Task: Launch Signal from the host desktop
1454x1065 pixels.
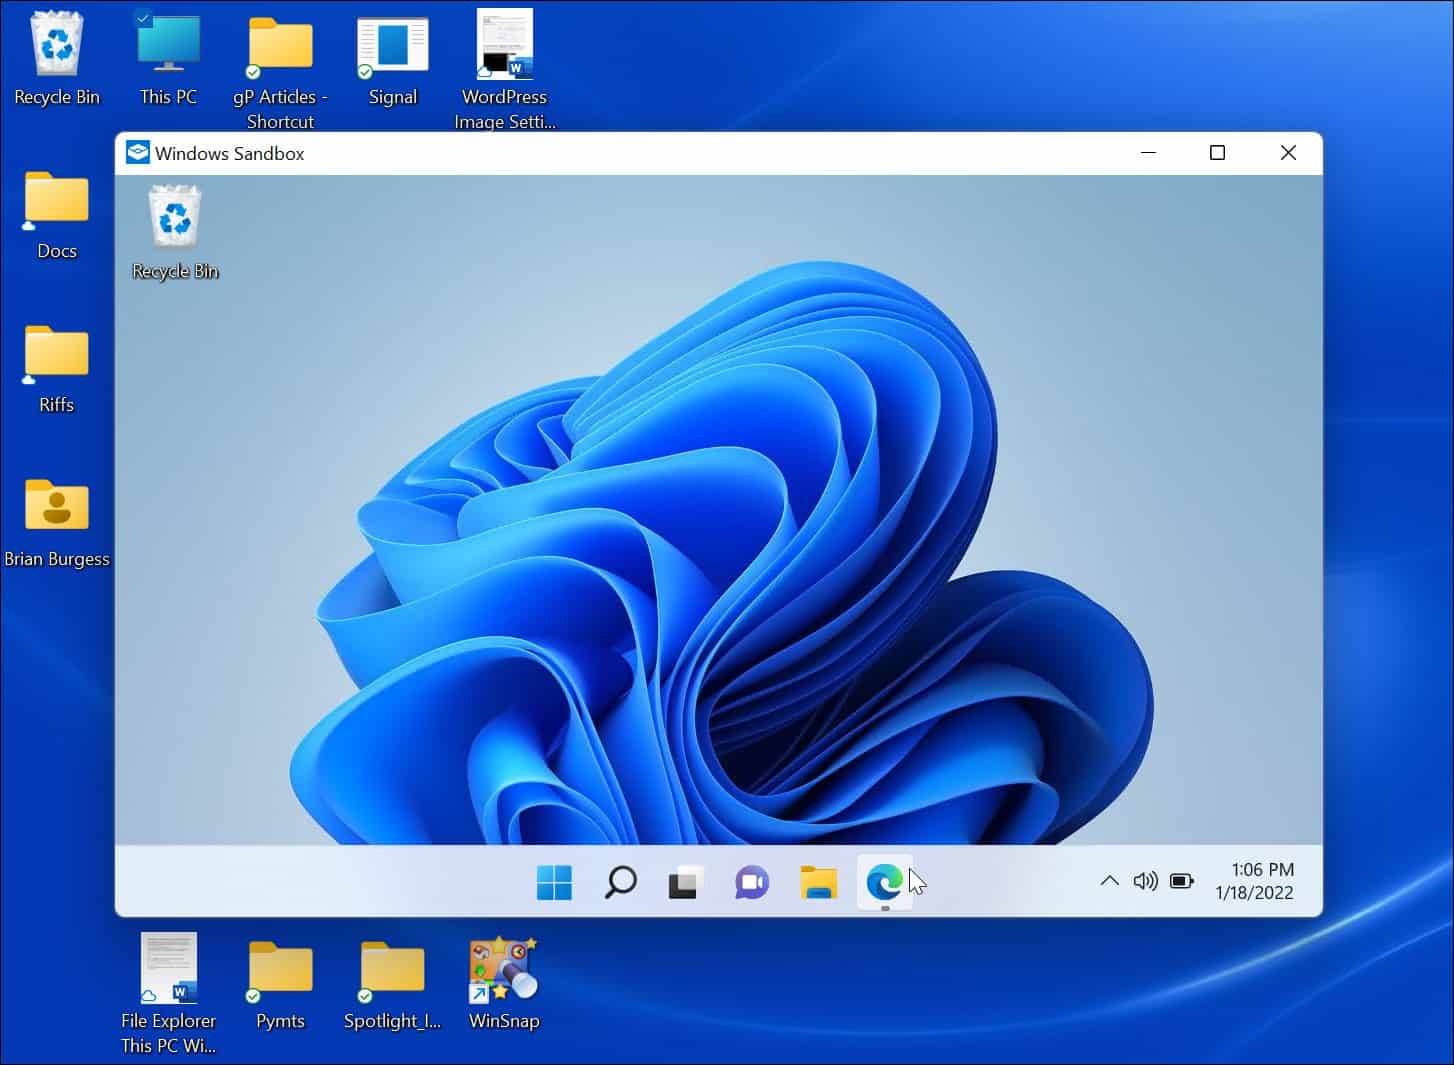Action: click(x=392, y=44)
